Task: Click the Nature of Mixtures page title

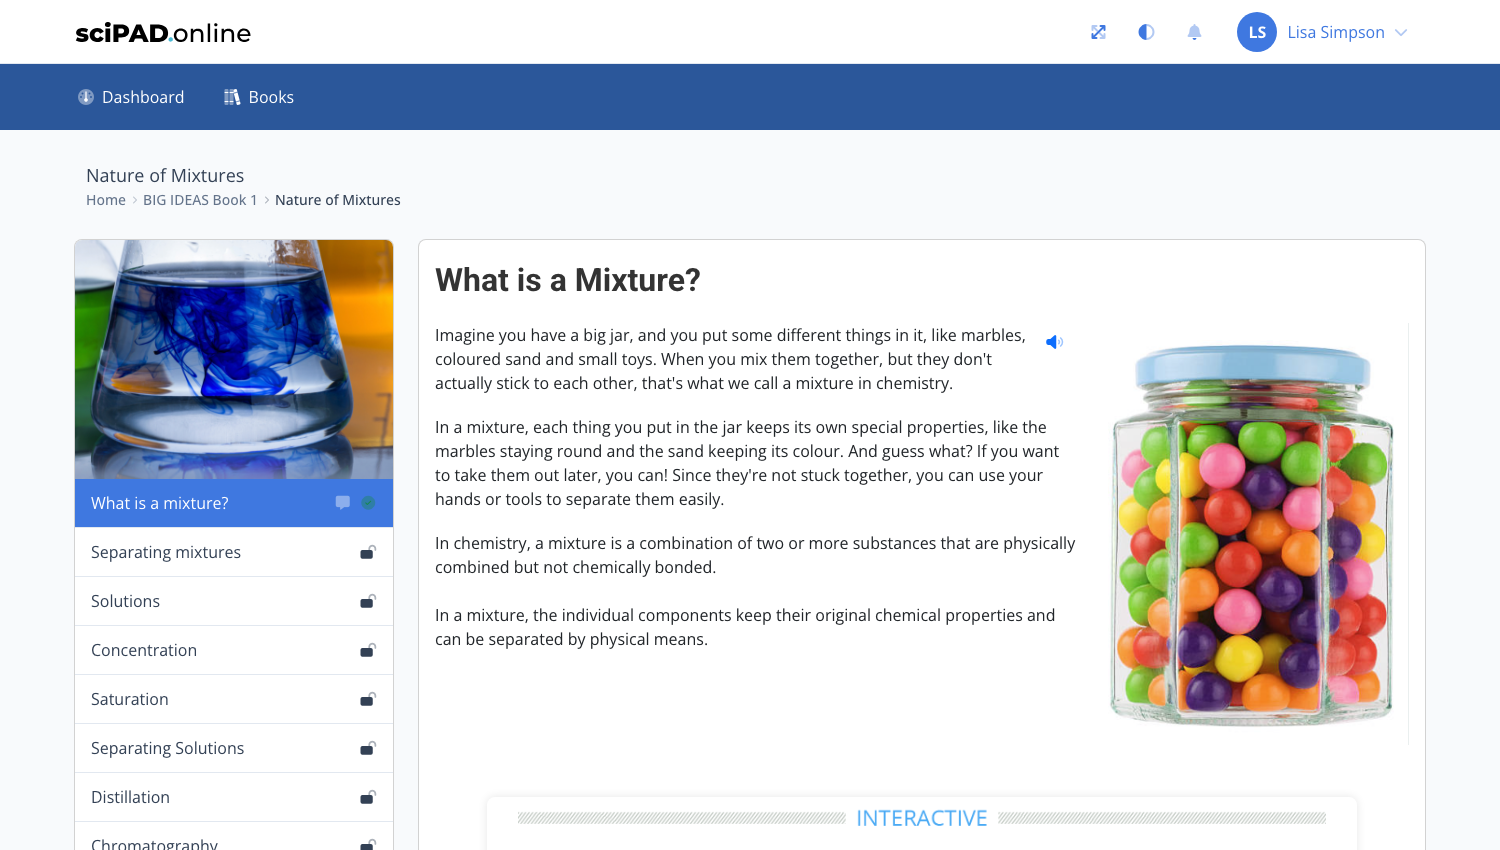Action: coord(165,175)
